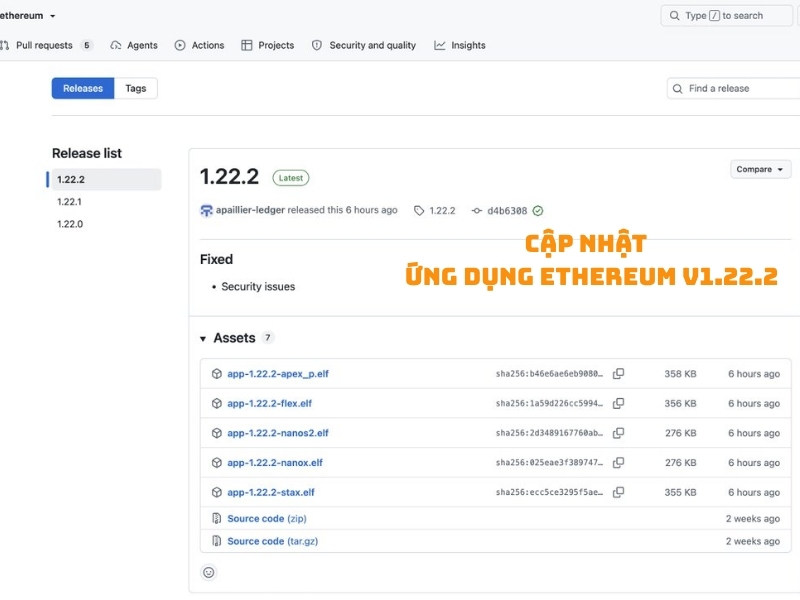
Task: Open the Insights tab
Action: (x=460, y=45)
